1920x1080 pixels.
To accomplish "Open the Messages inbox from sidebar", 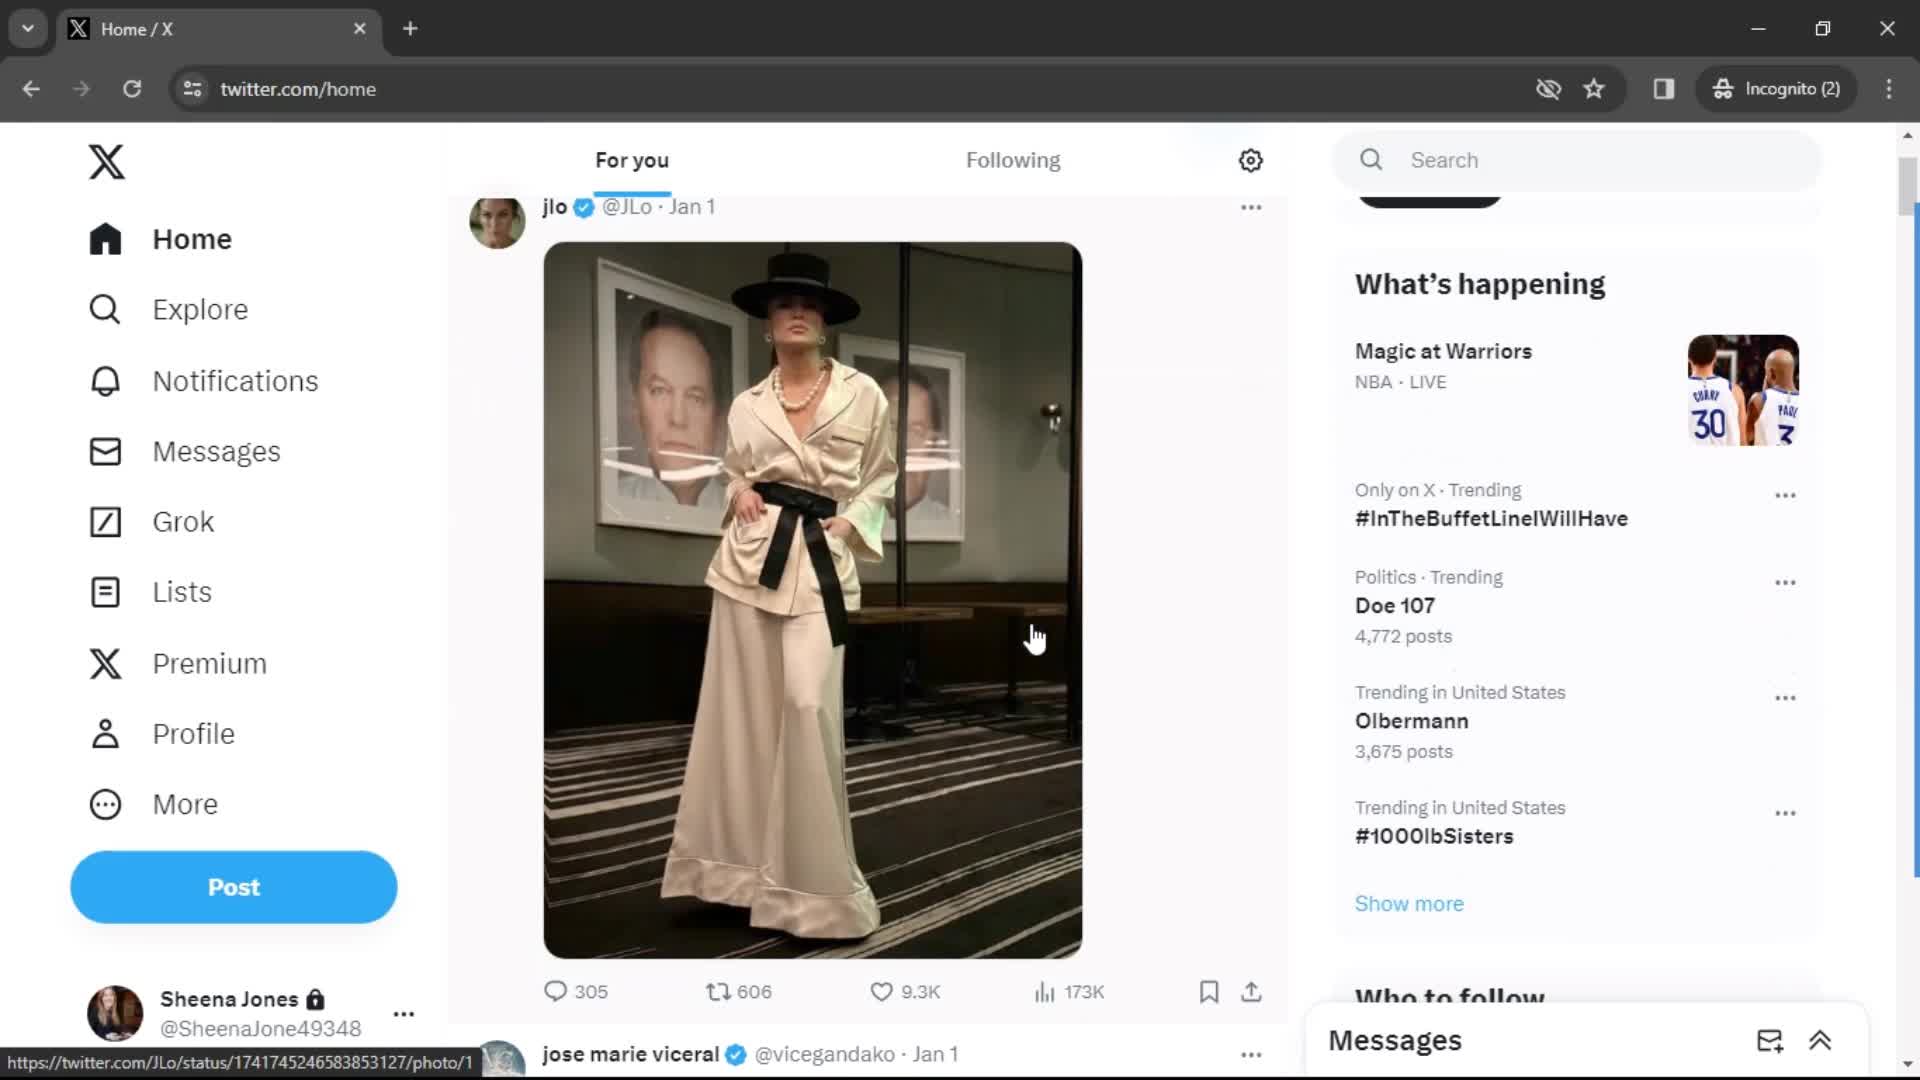I will [x=217, y=451].
